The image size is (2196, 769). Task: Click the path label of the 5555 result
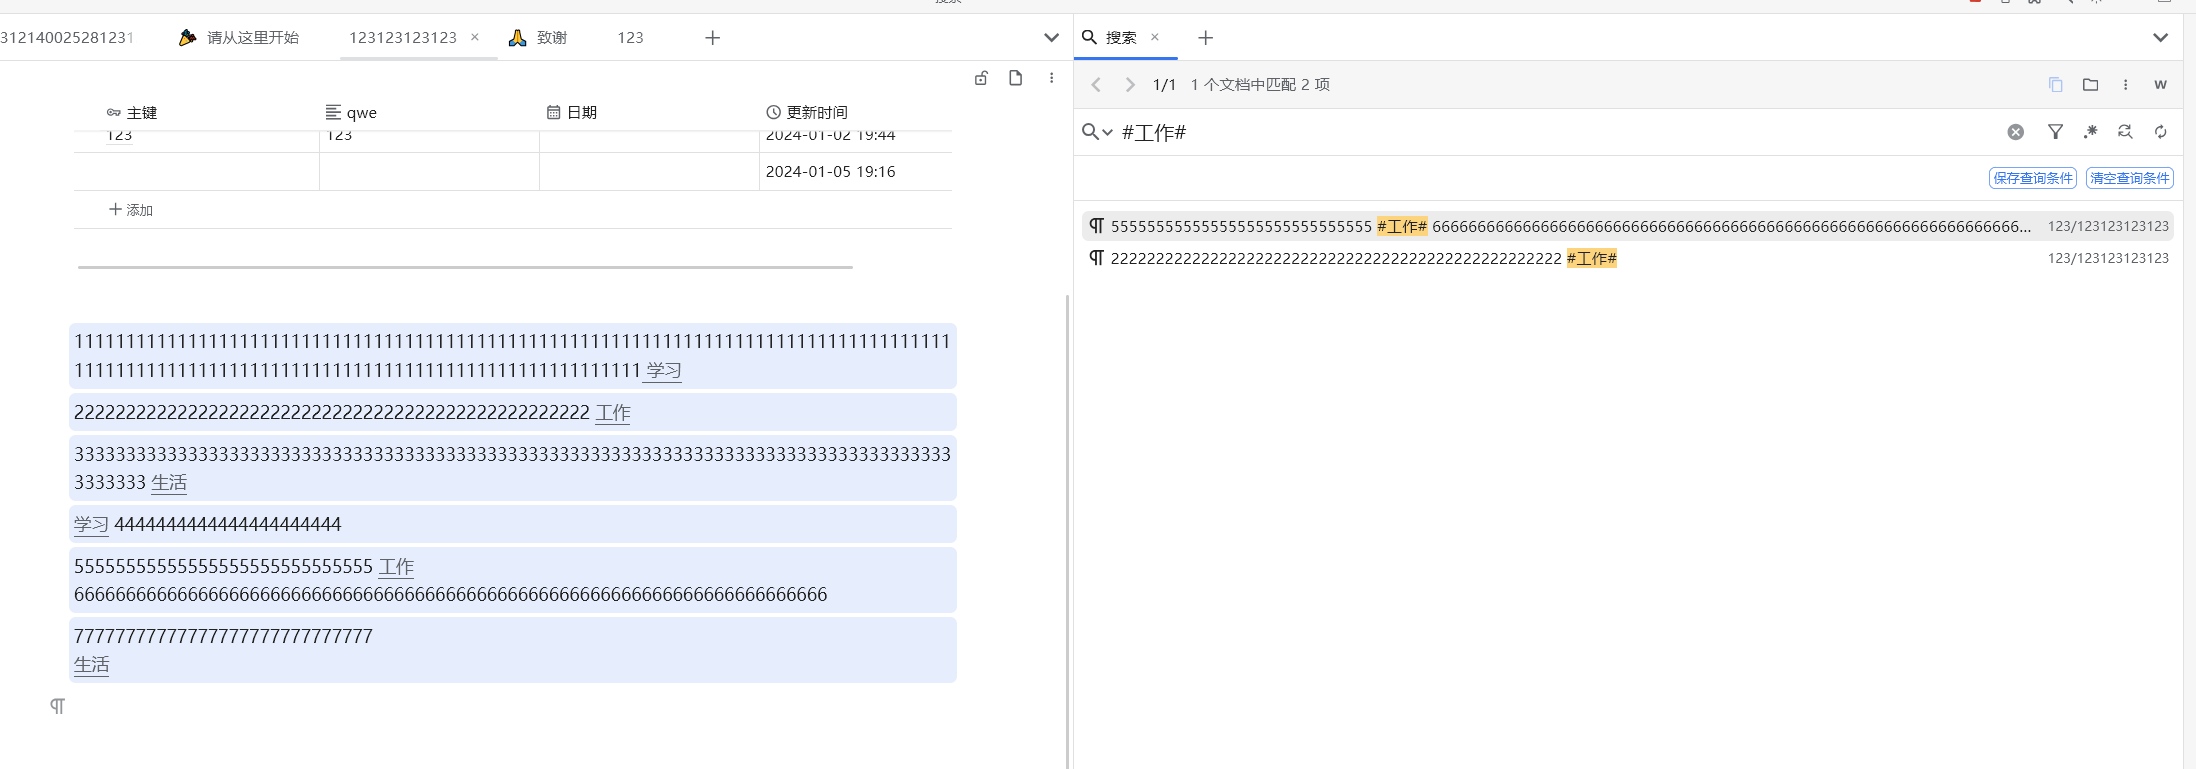pos(2108,226)
